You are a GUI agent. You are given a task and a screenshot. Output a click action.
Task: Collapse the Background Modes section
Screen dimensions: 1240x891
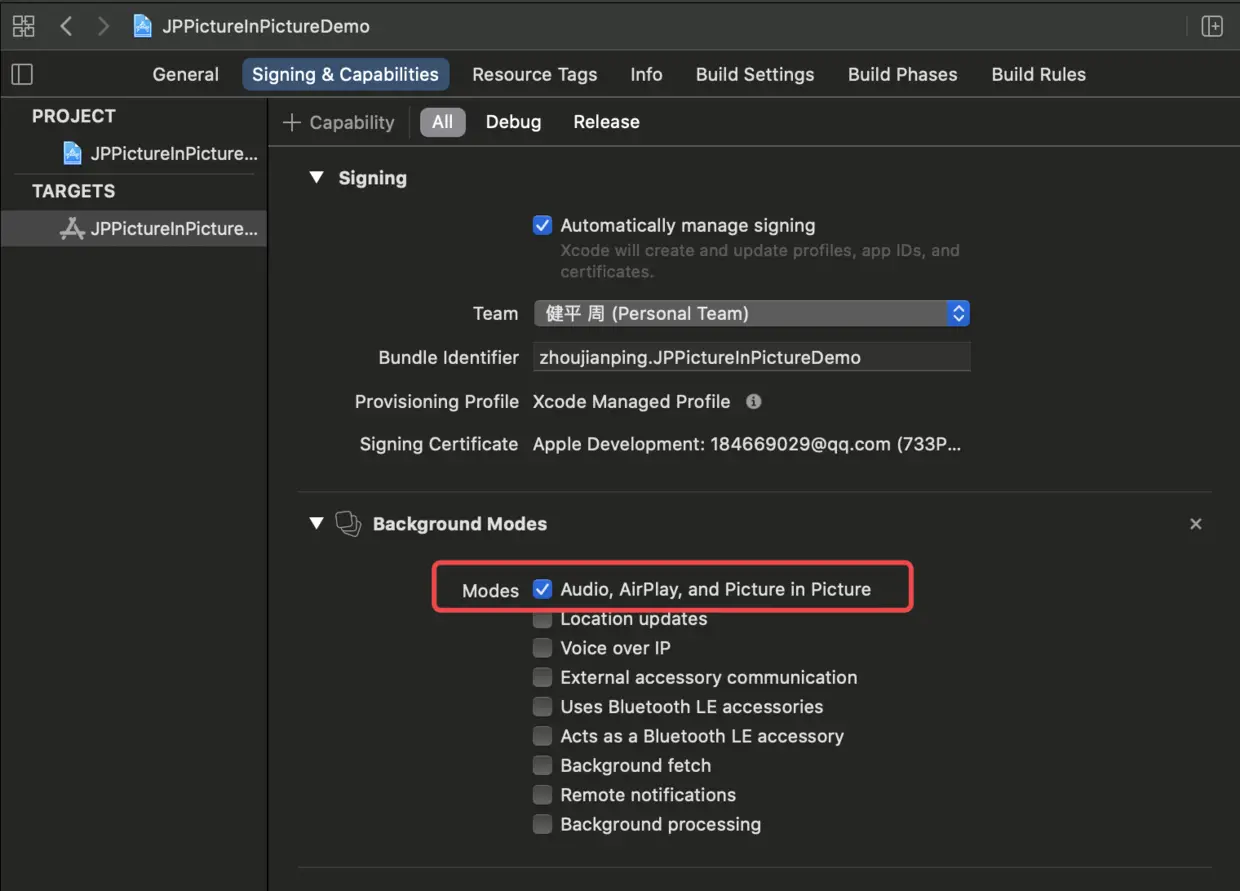317,524
